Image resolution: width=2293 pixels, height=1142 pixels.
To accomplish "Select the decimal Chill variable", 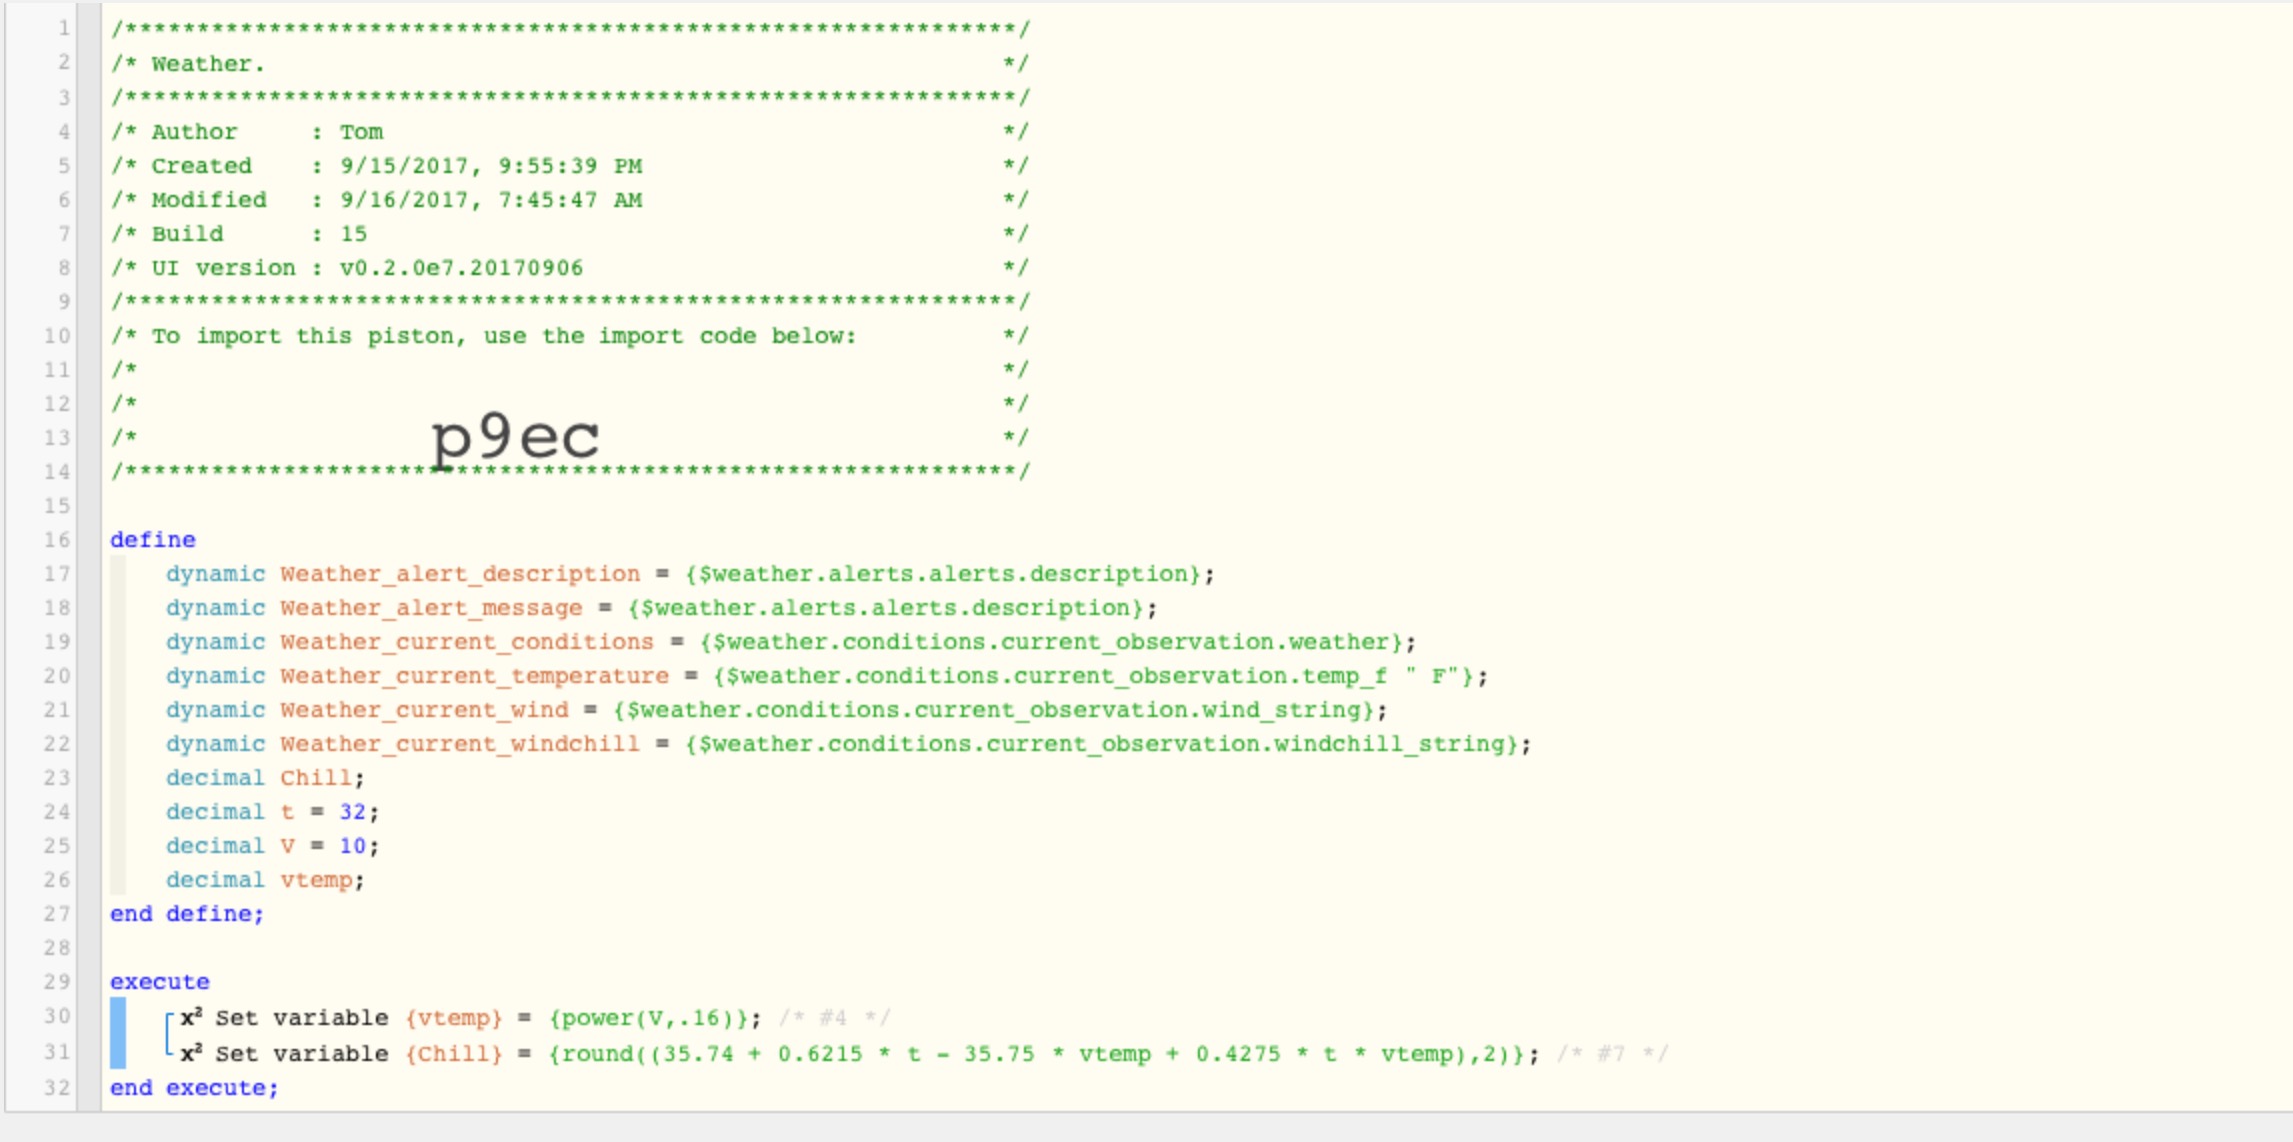I will tap(265, 778).
